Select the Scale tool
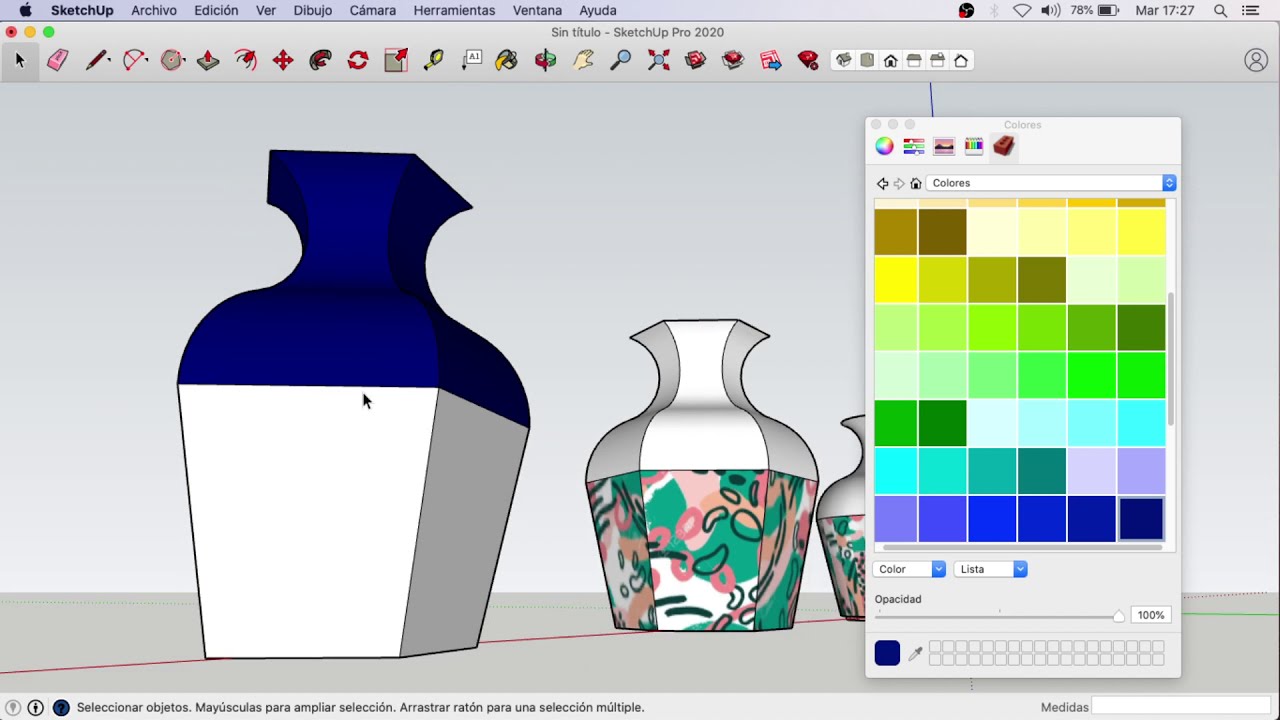 point(396,61)
